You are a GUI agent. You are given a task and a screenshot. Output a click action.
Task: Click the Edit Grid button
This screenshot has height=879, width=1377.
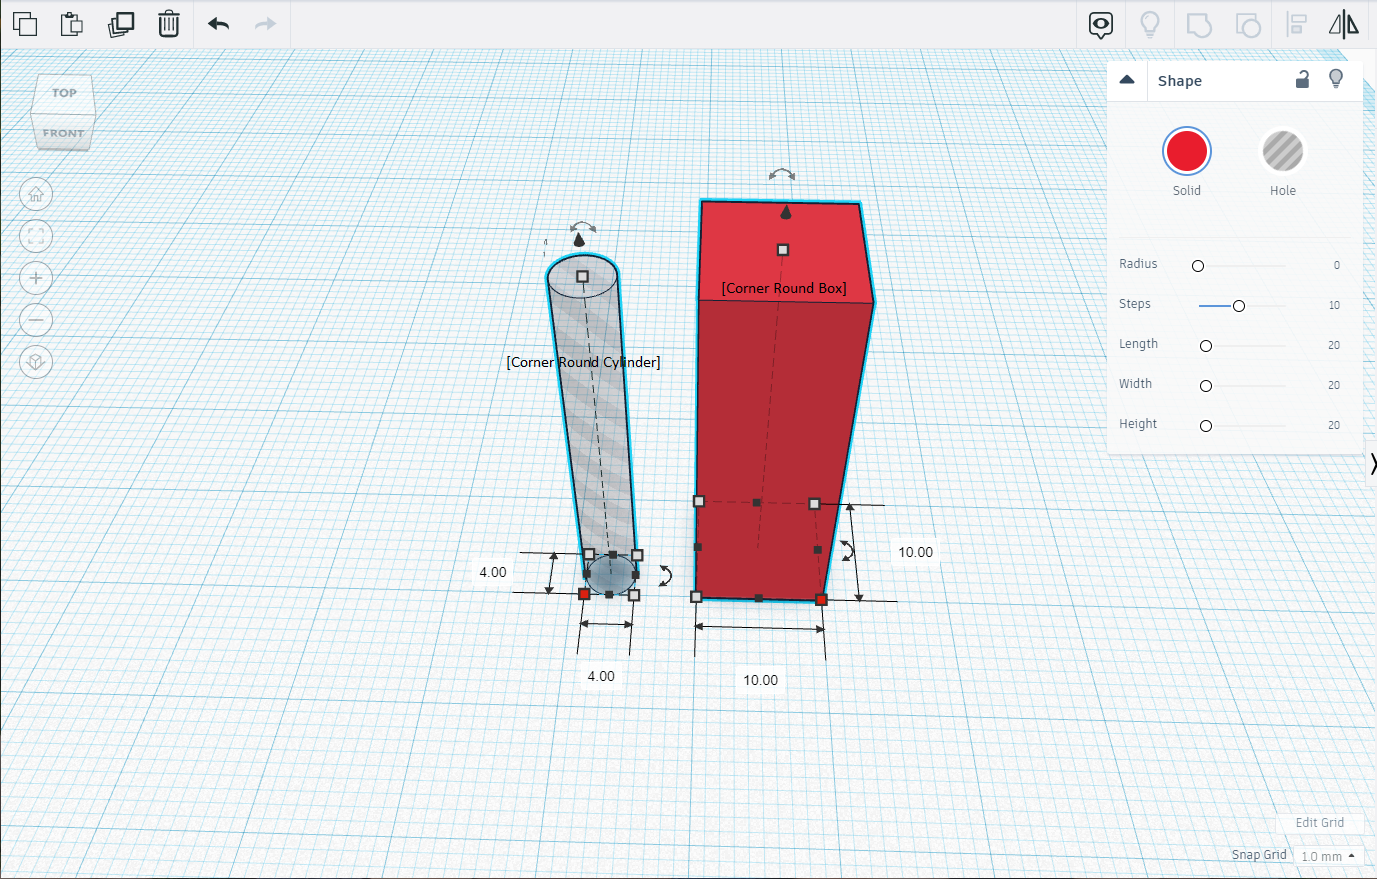point(1320,822)
